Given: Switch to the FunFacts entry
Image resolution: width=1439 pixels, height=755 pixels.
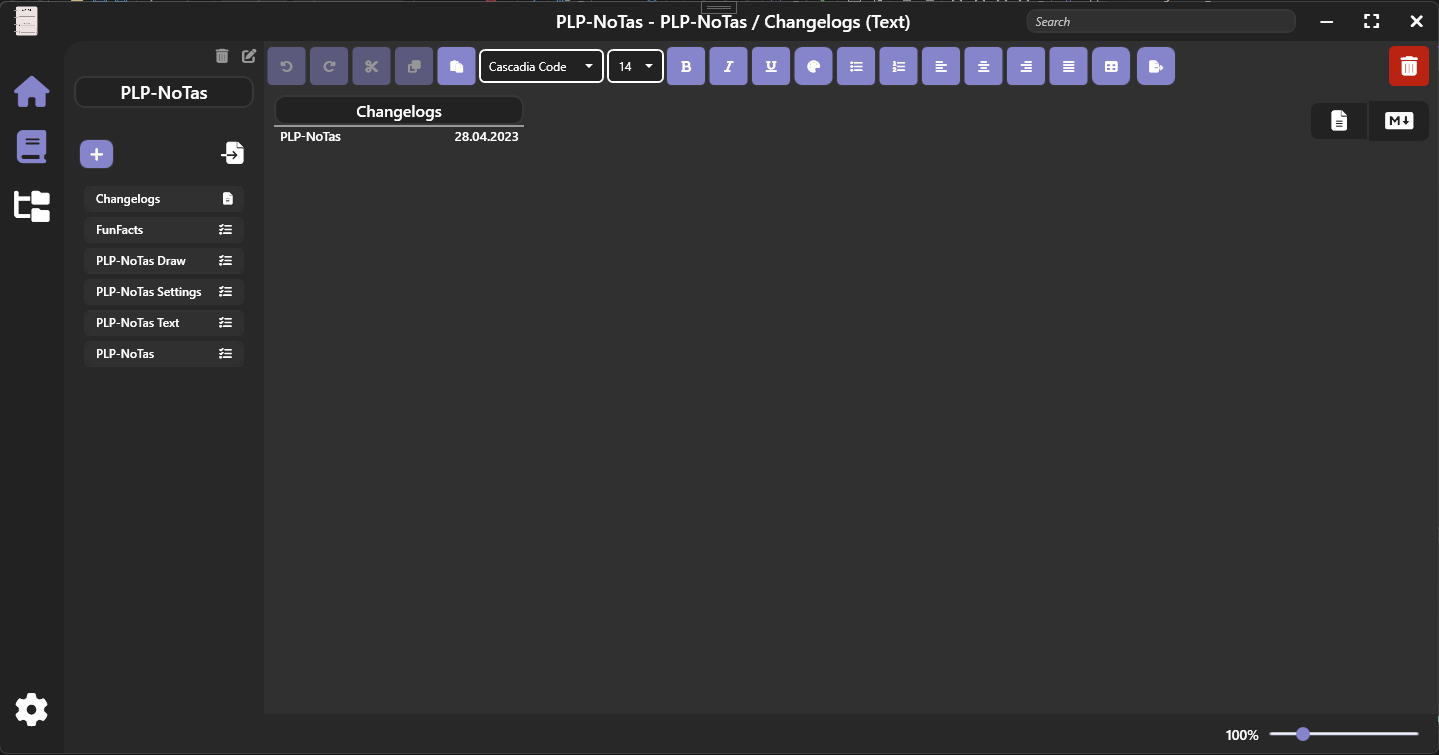Looking at the screenshot, I should pos(163,229).
